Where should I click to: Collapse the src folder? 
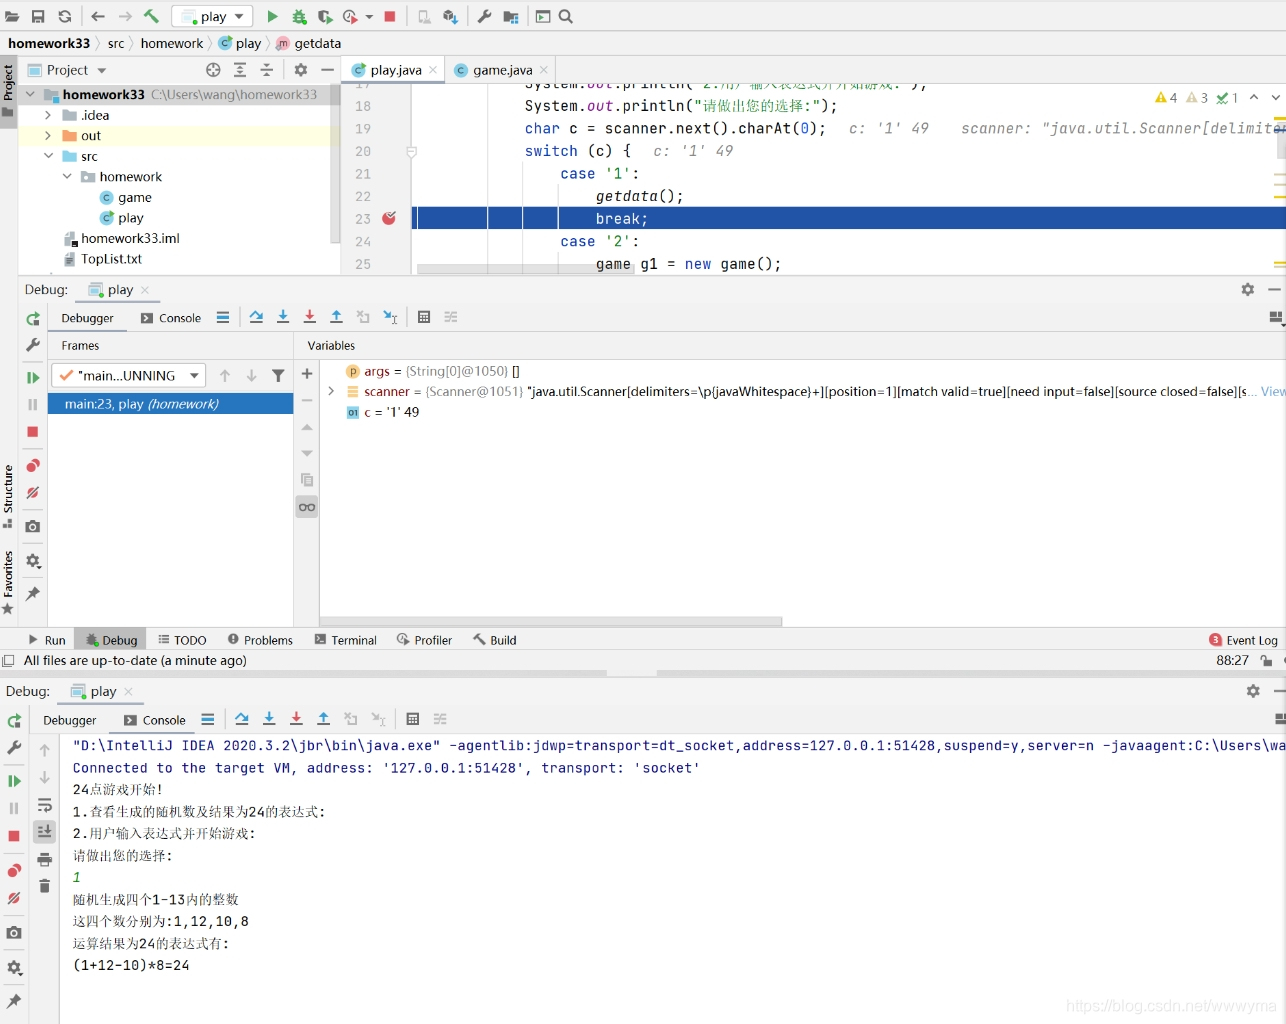pos(48,156)
